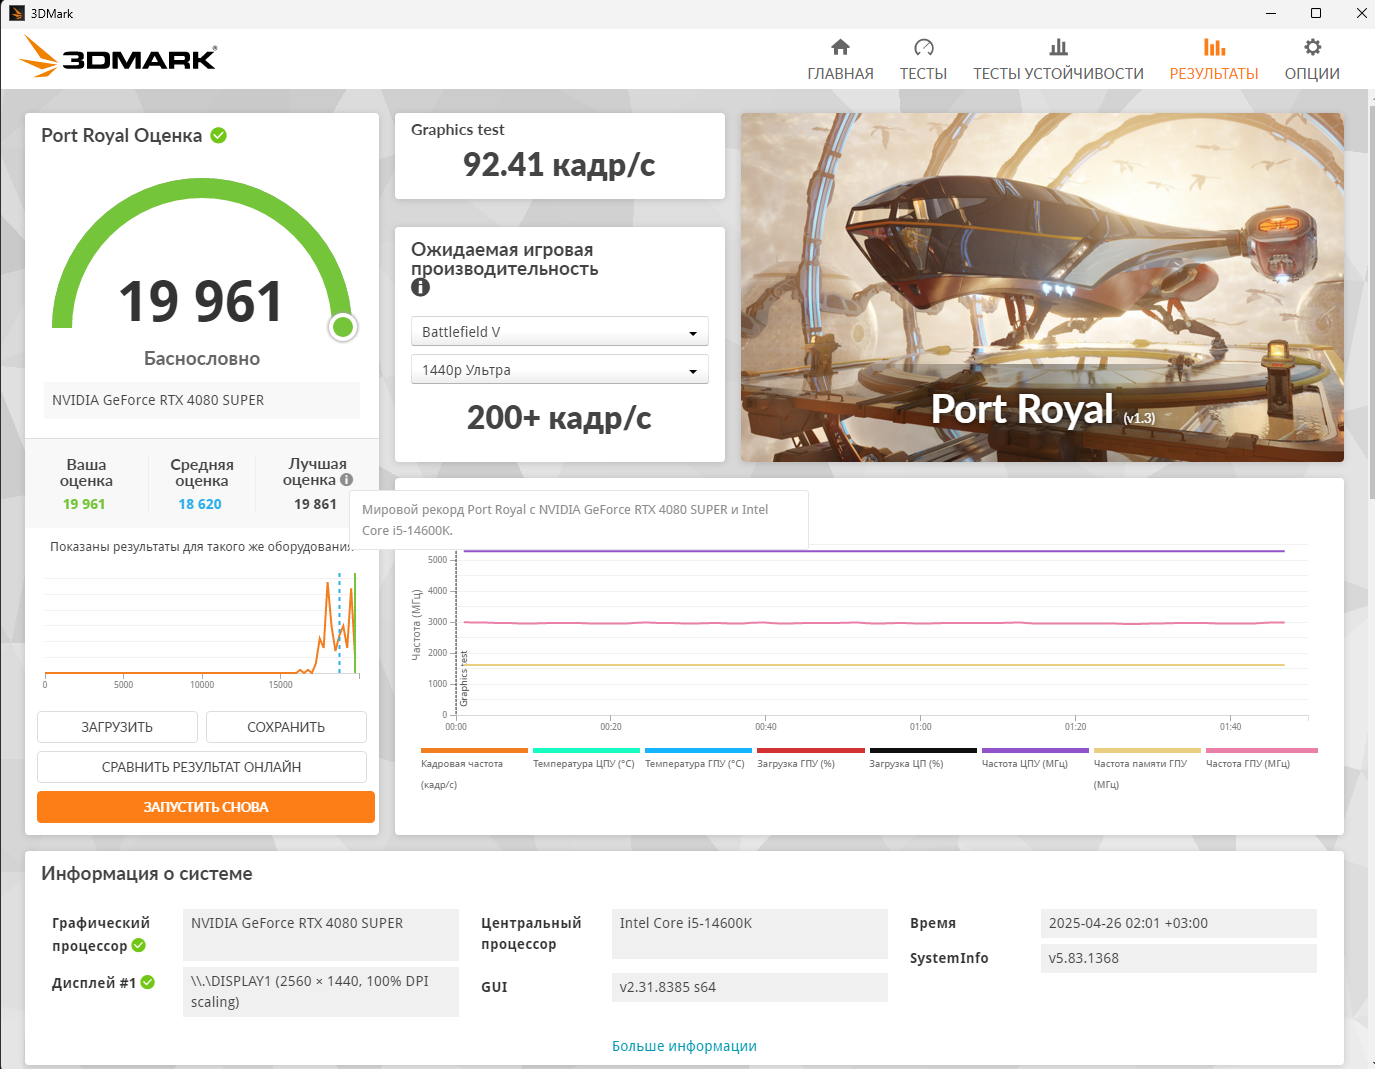Click the gear icon above ОПЦИИ
This screenshot has height=1069, width=1375.
1312,47
